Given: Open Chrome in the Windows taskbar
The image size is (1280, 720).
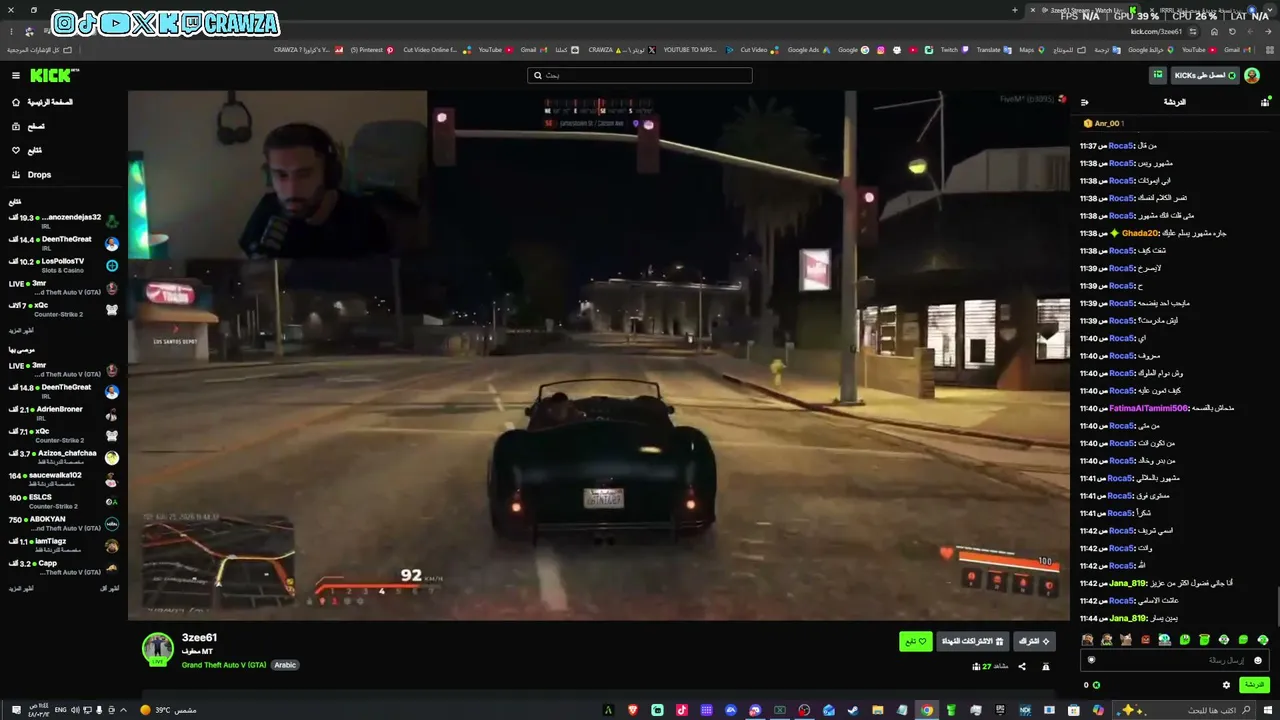Looking at the screenshot, I should tap(927, 710).
